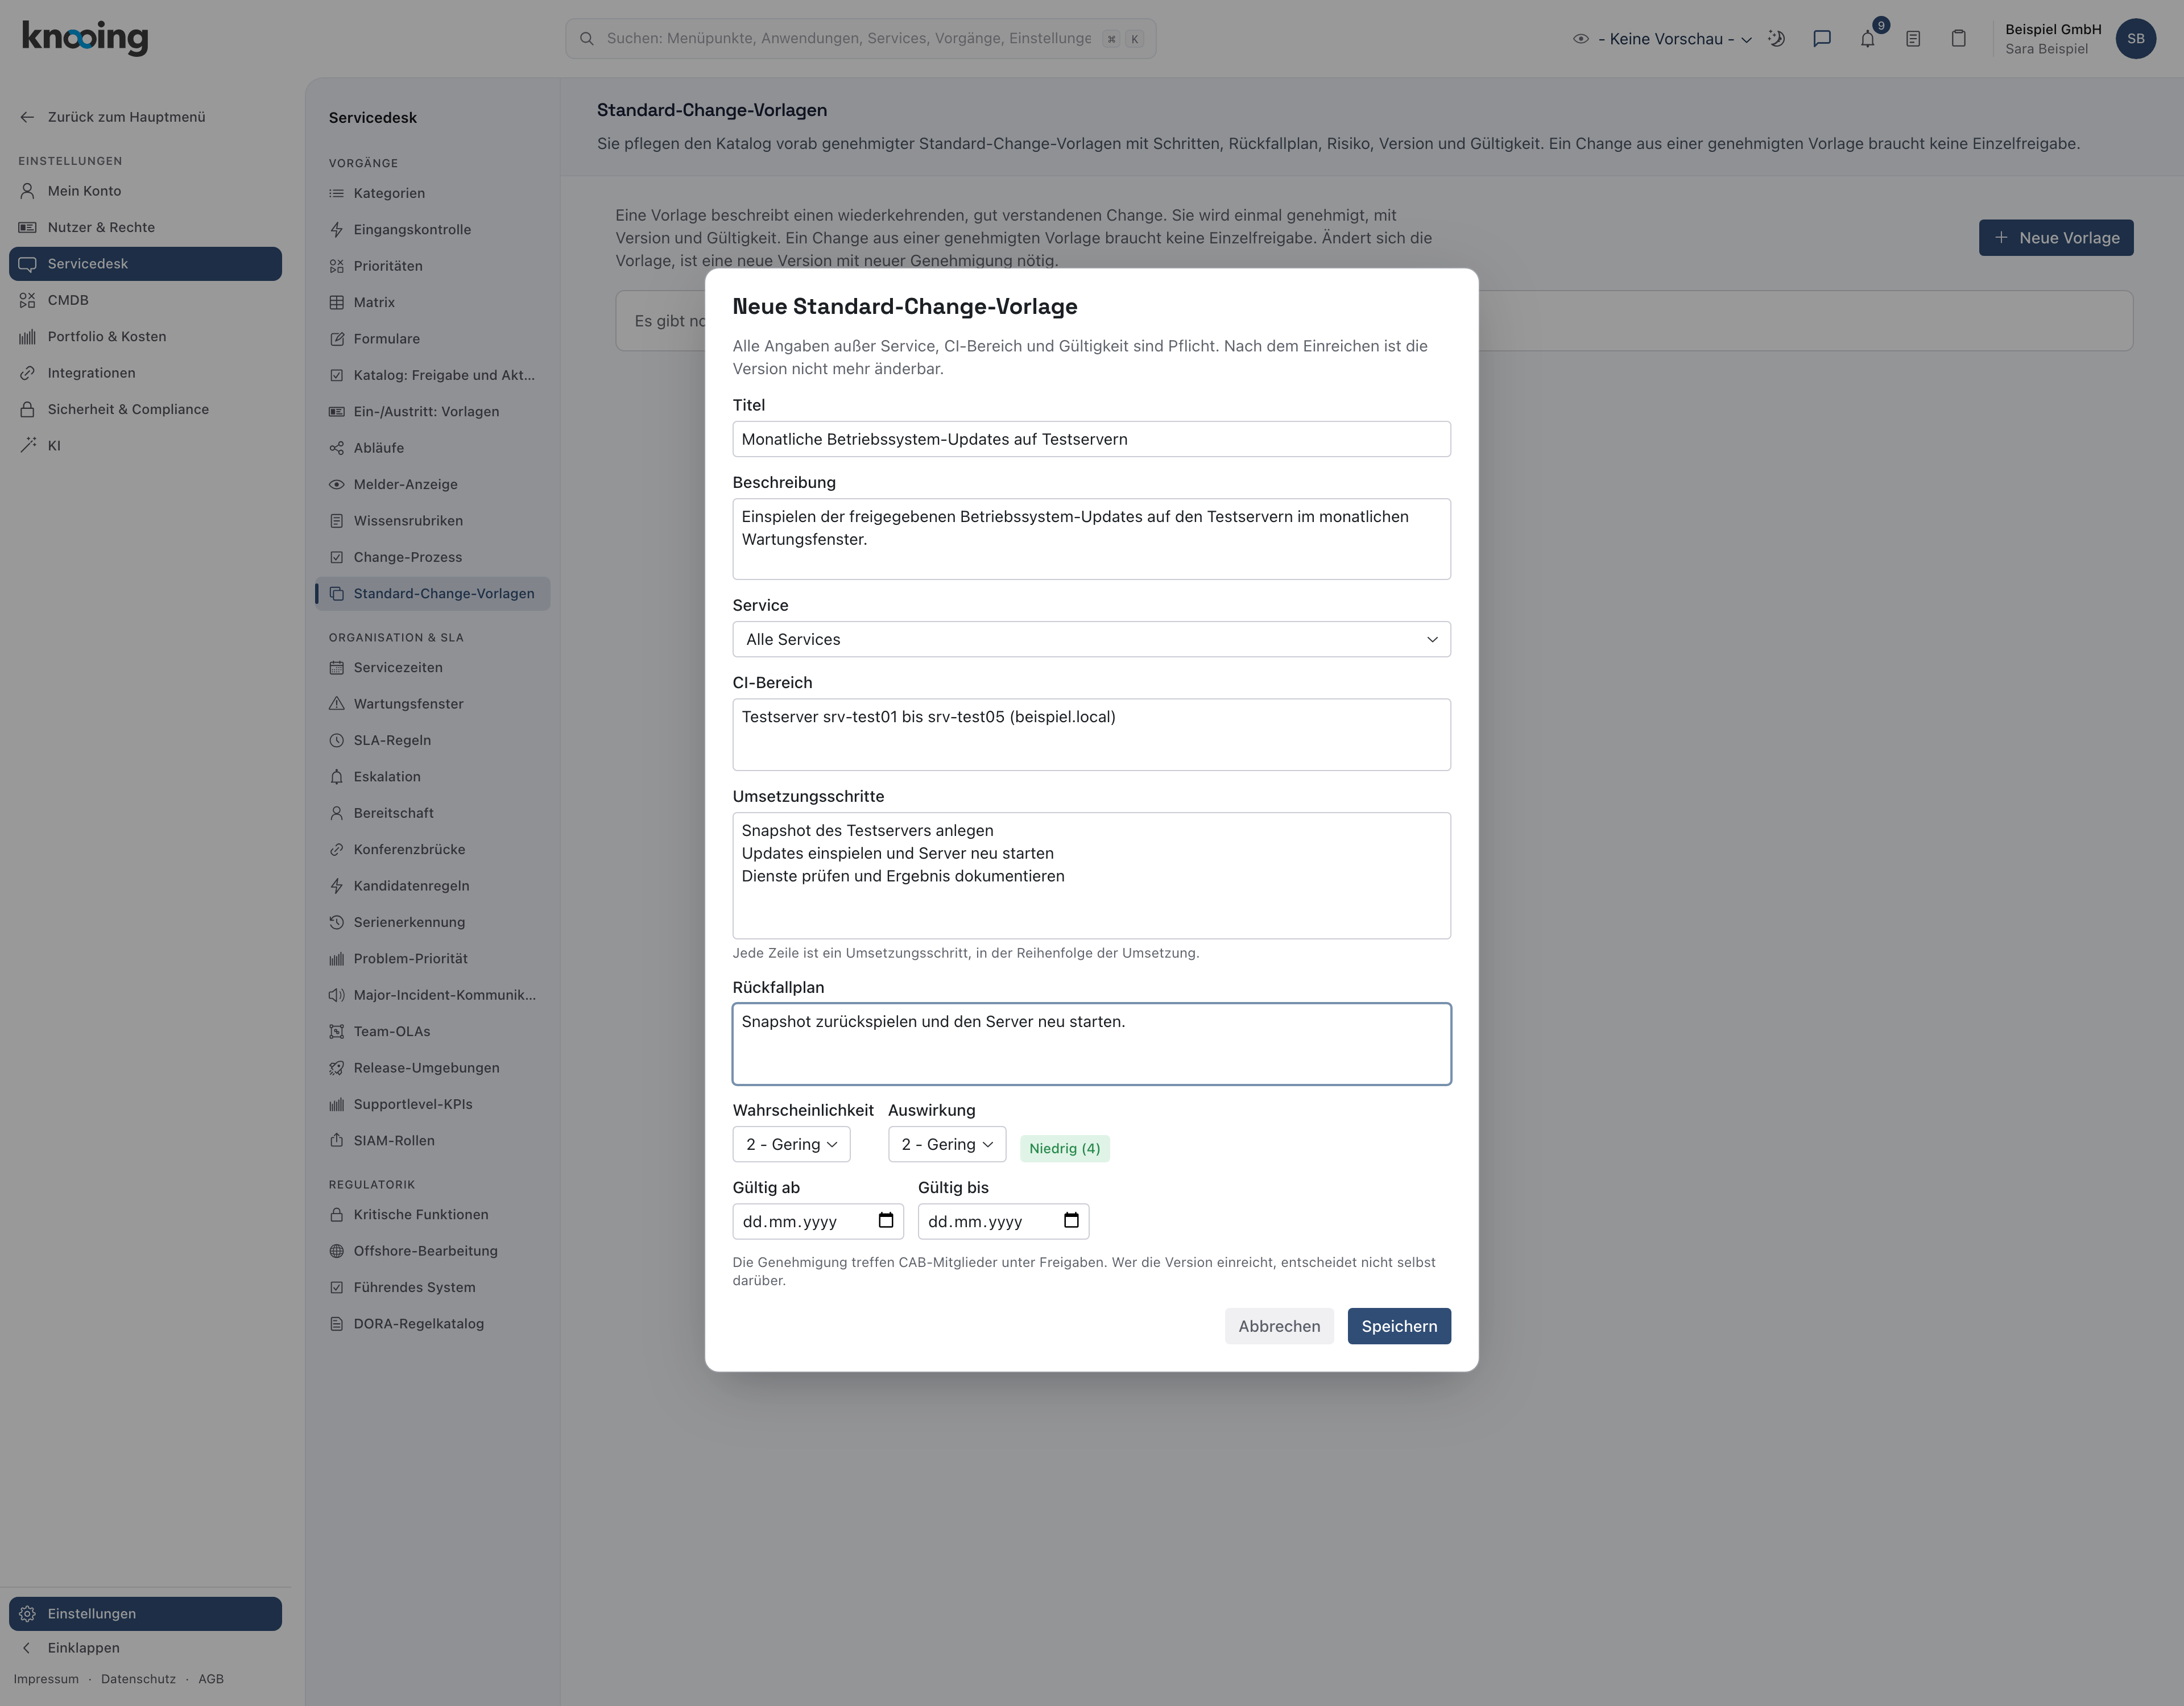Image resolution: width=2184 pixels, height=1706 pixels.
Task: Open Team-OLAs page
Action: (x=433, y=1032)
